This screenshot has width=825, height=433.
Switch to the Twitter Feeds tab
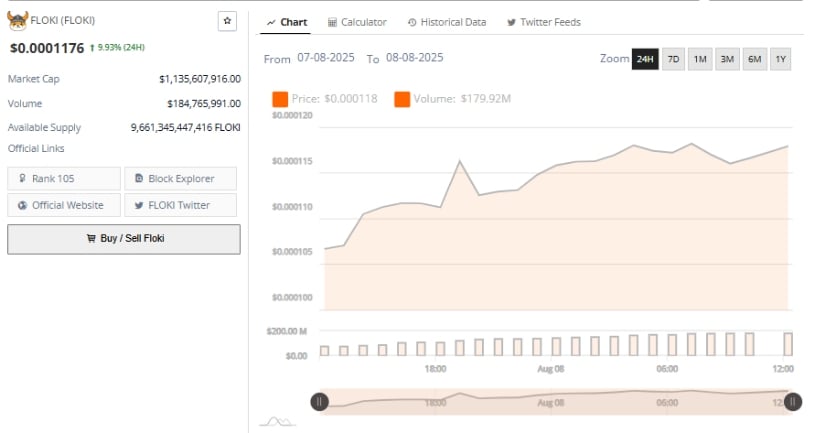(544, 22)
